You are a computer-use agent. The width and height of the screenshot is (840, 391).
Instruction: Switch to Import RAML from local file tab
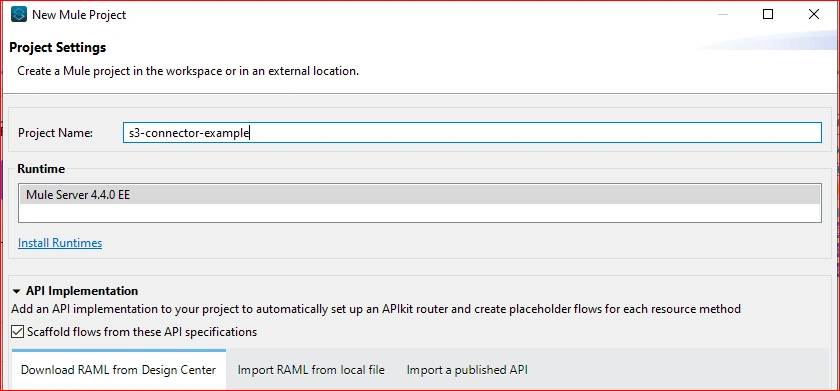311,370
